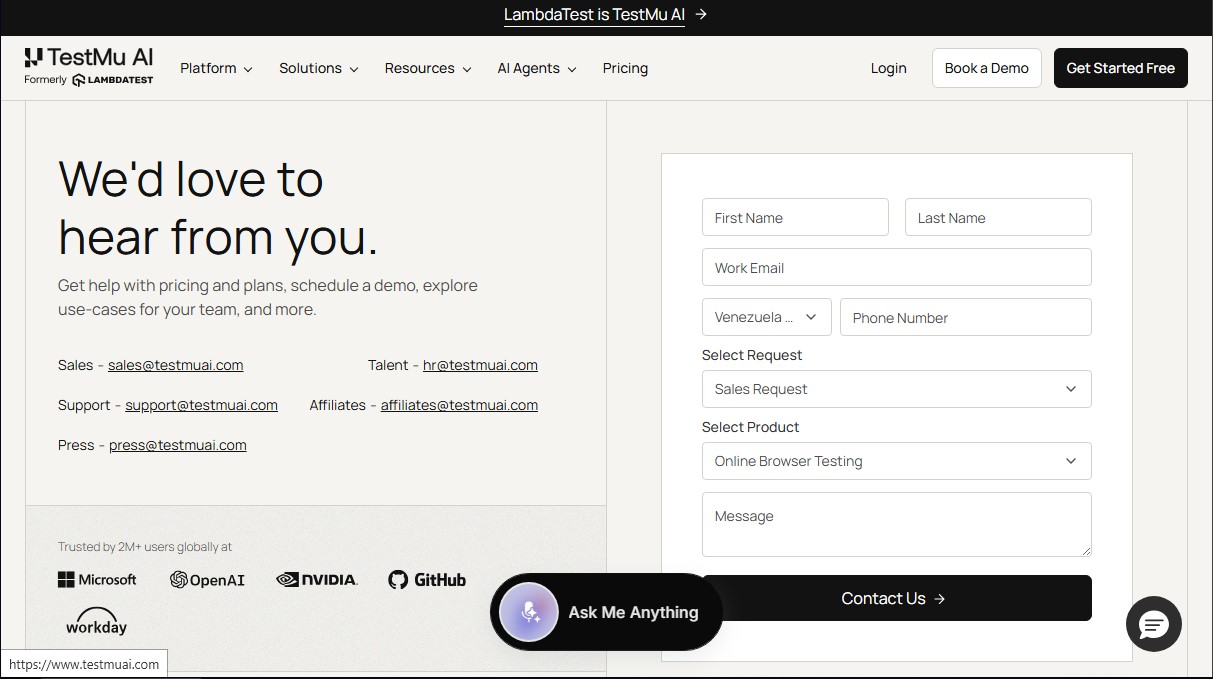Image resolution: width=1213 pixels, height=679 pixels.
Task: Focus the First Name field
Action: click(x=795, y=217)
